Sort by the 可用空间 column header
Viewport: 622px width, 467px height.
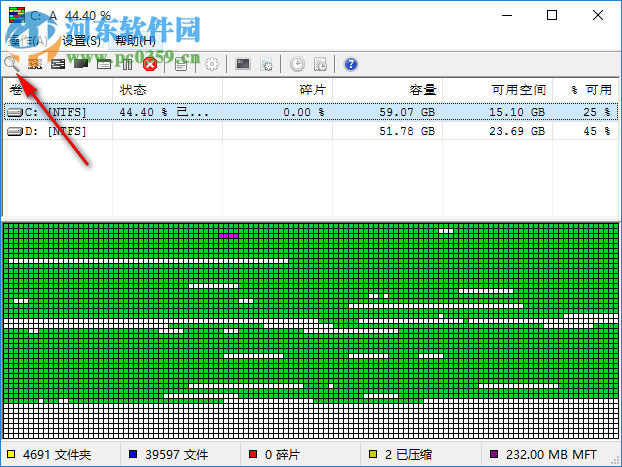point(497,90)
